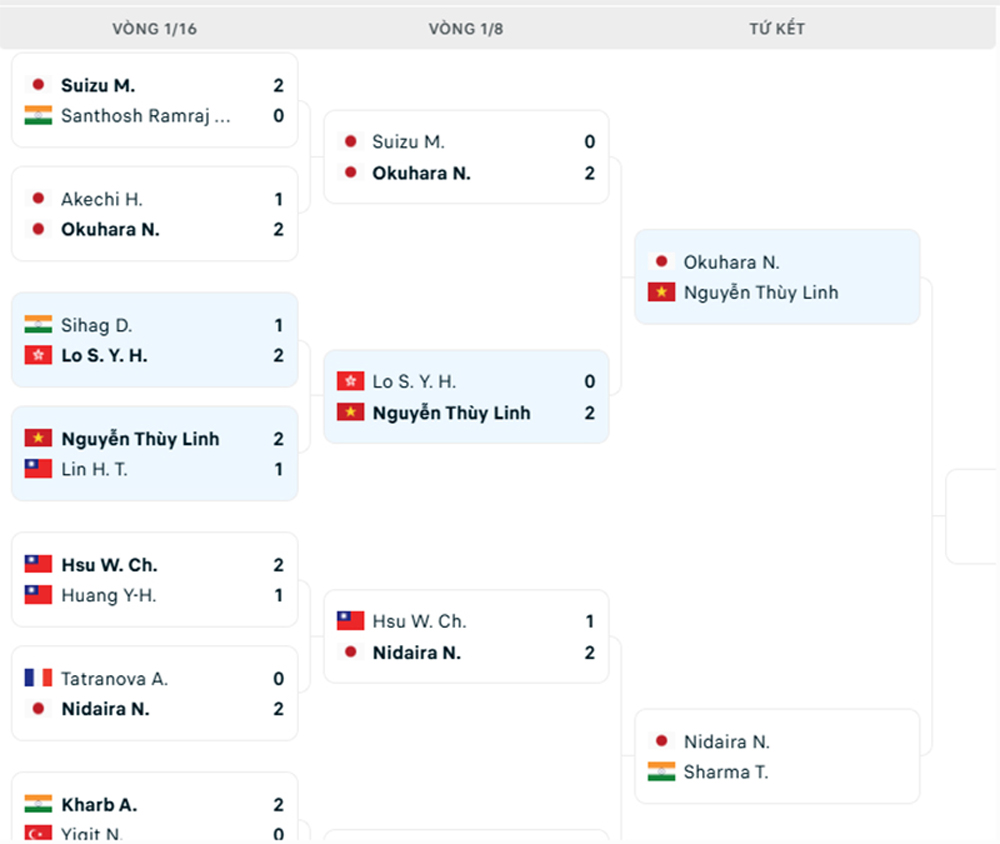Click Suizu M. score 0 in round 1/8

point(589,143)
